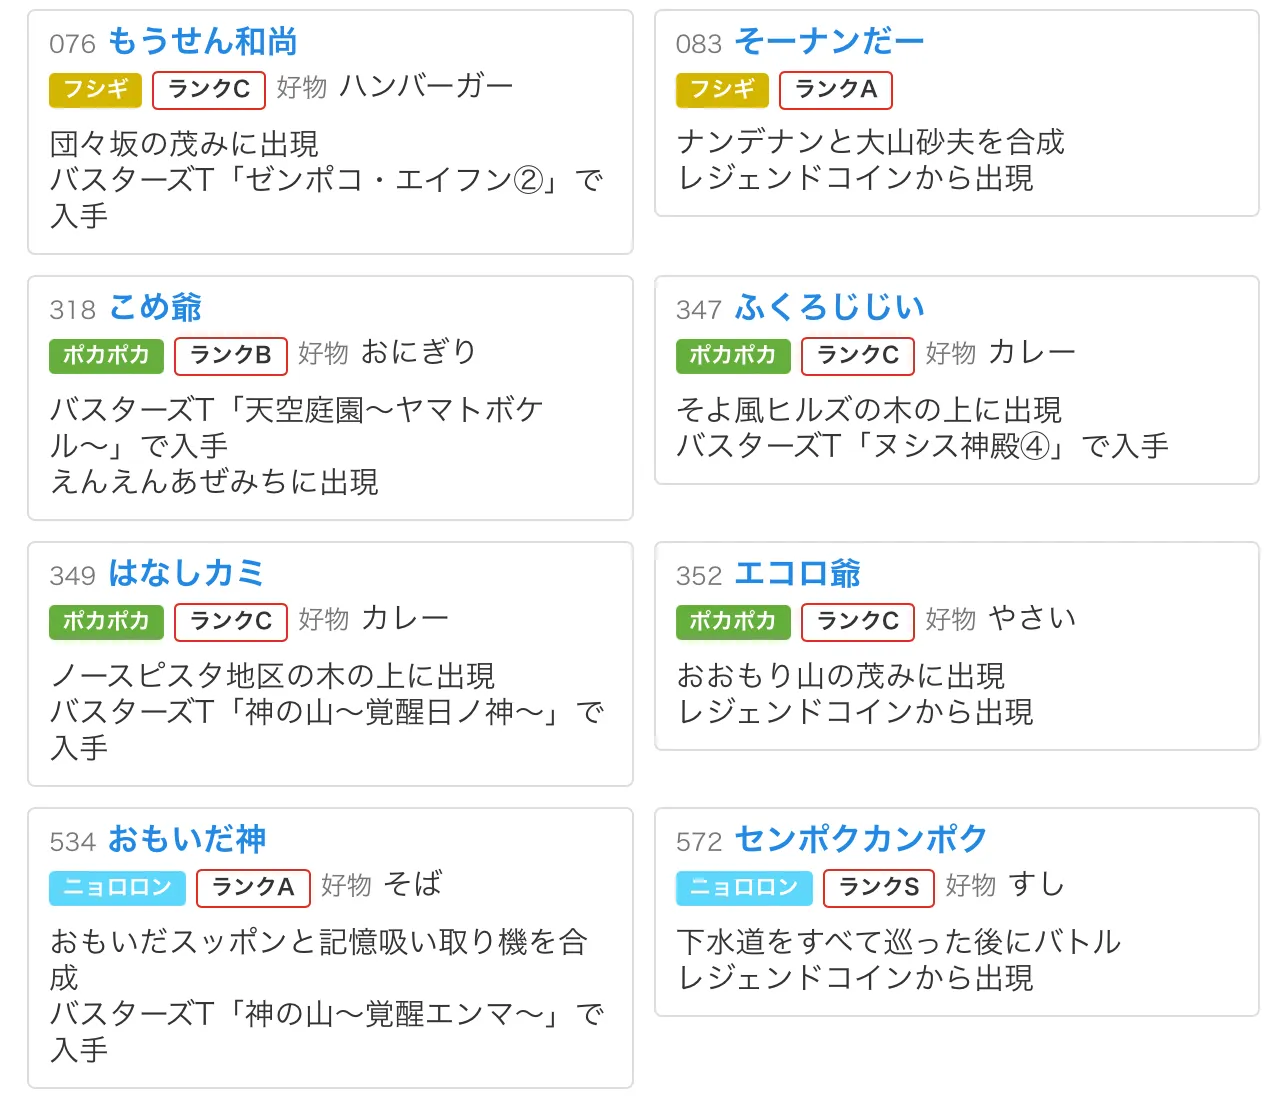Viewport: 1280px width, 1098px height.
Task: Click the ランクA badge on おもいだ神
Action: [x=253, y=888]
